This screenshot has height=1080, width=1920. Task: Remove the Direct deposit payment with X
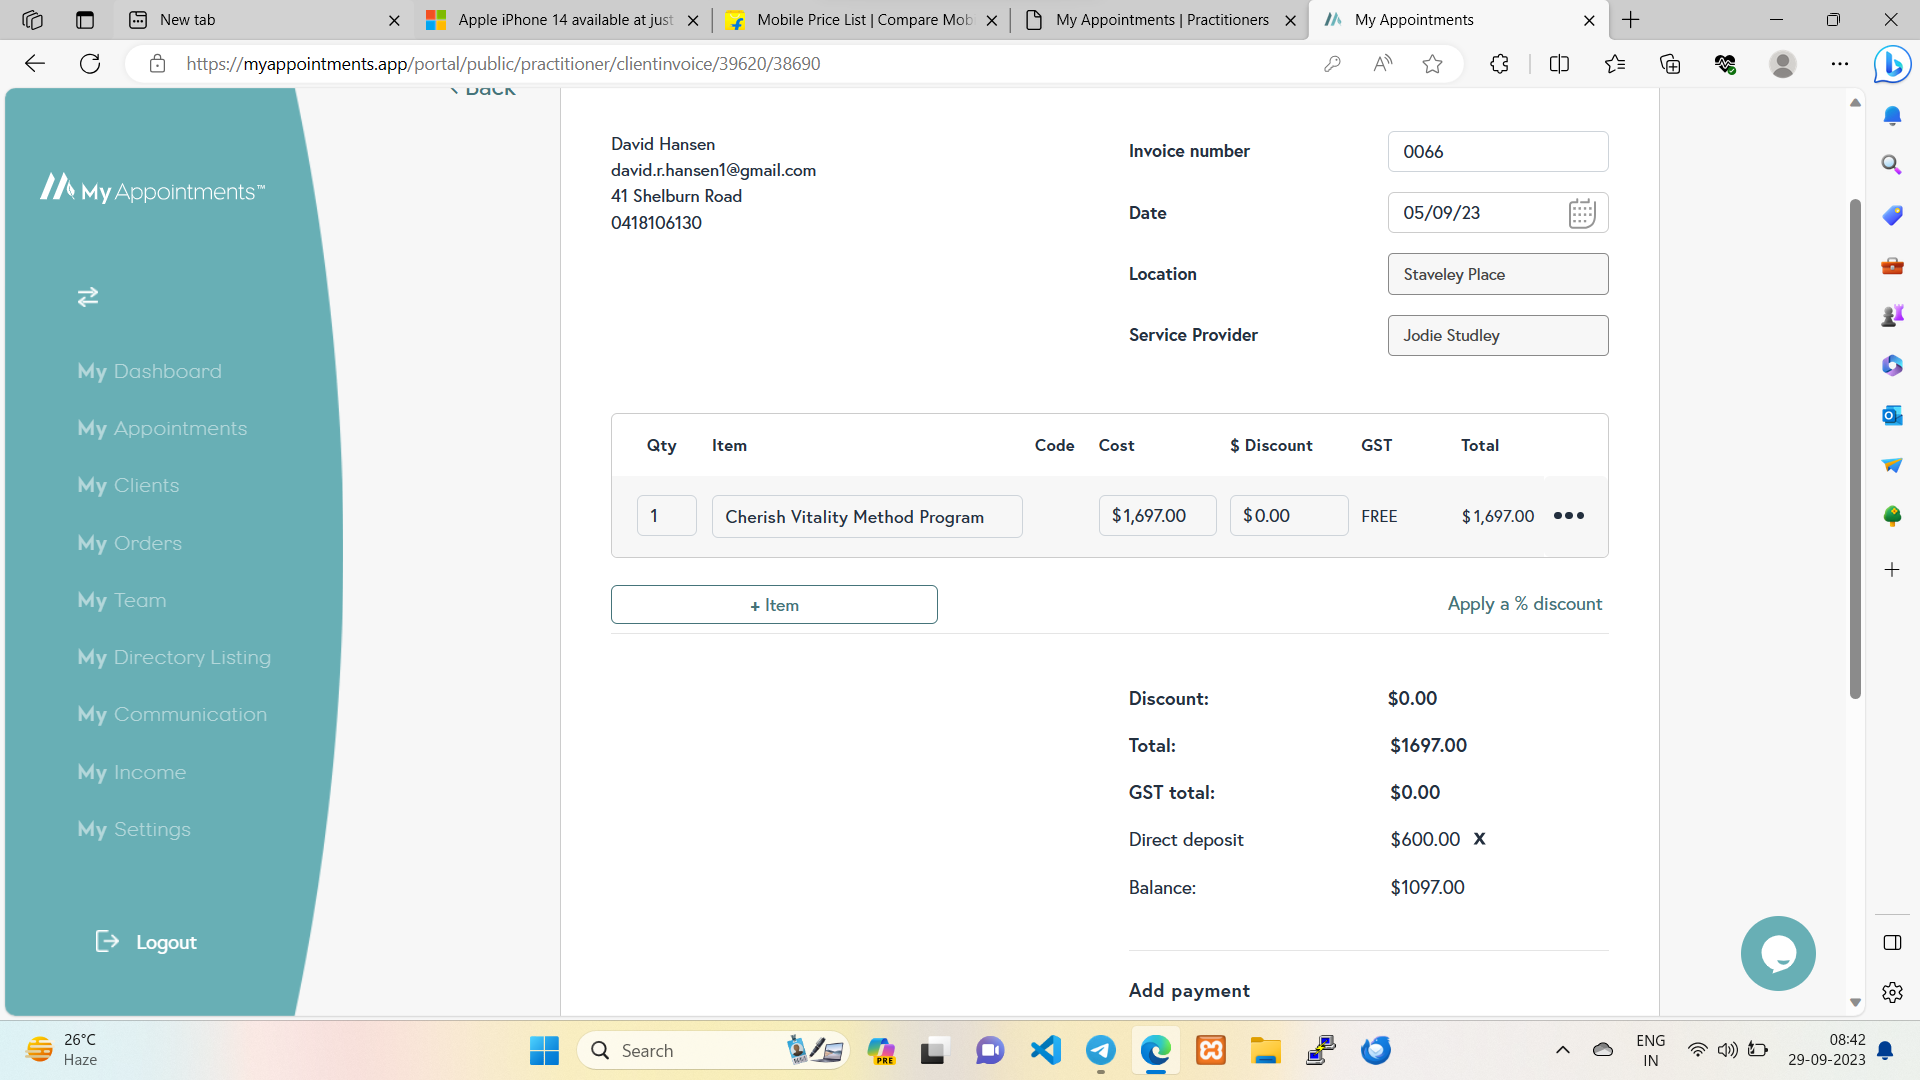[x=1479, y=839]
